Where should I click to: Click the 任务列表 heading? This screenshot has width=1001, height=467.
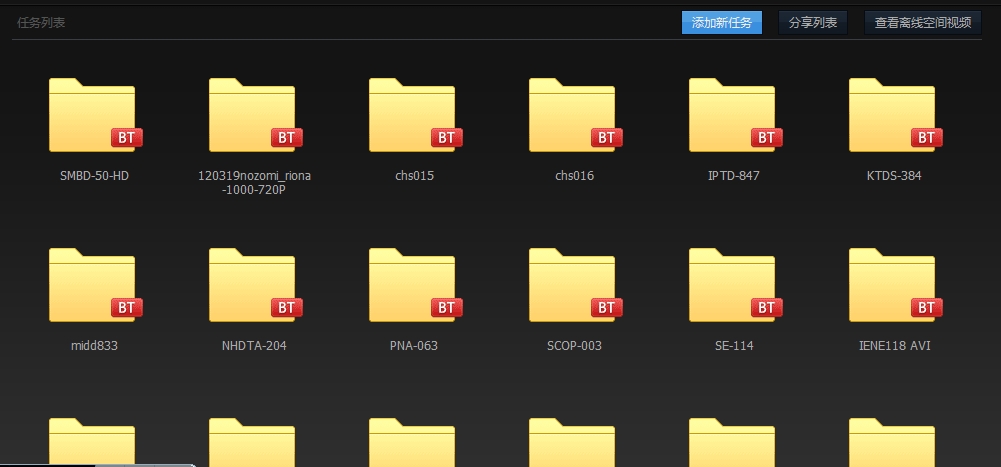click(41, 23)
